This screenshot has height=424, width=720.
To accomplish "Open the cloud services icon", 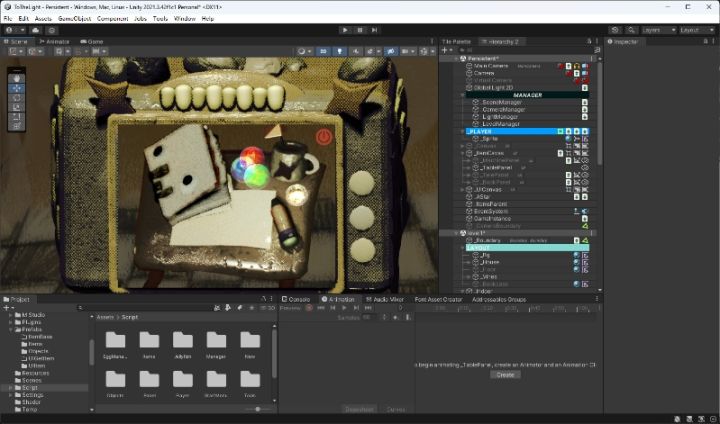I will coord(34,30).
